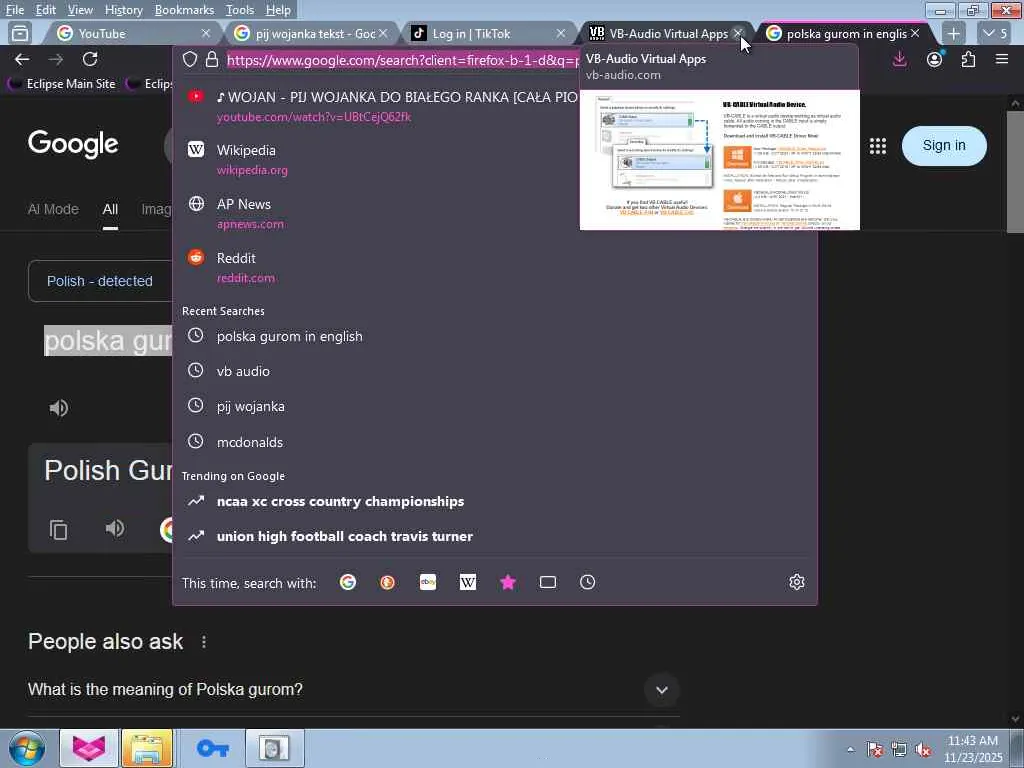Click the Sign in button
Viewport: 1024px width, 768px height.
tap(944, 145)
